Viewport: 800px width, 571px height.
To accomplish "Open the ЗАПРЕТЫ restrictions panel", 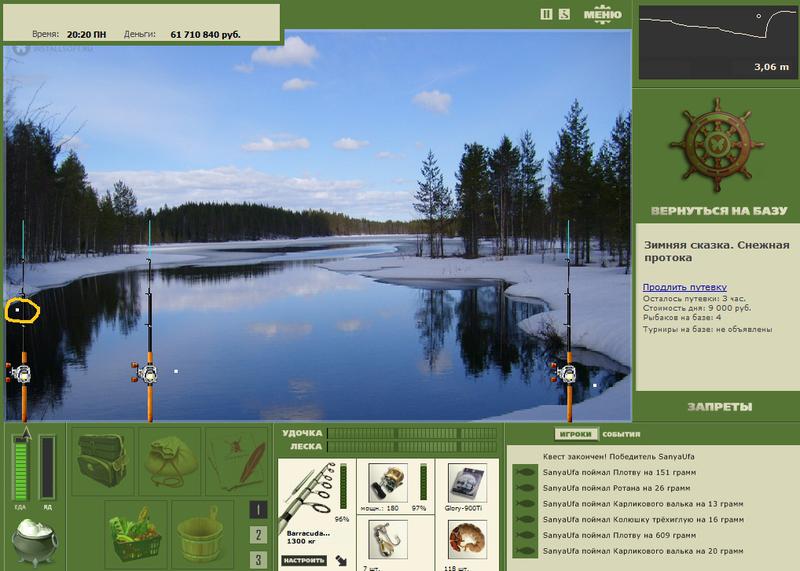I will [x=719, y=407].
